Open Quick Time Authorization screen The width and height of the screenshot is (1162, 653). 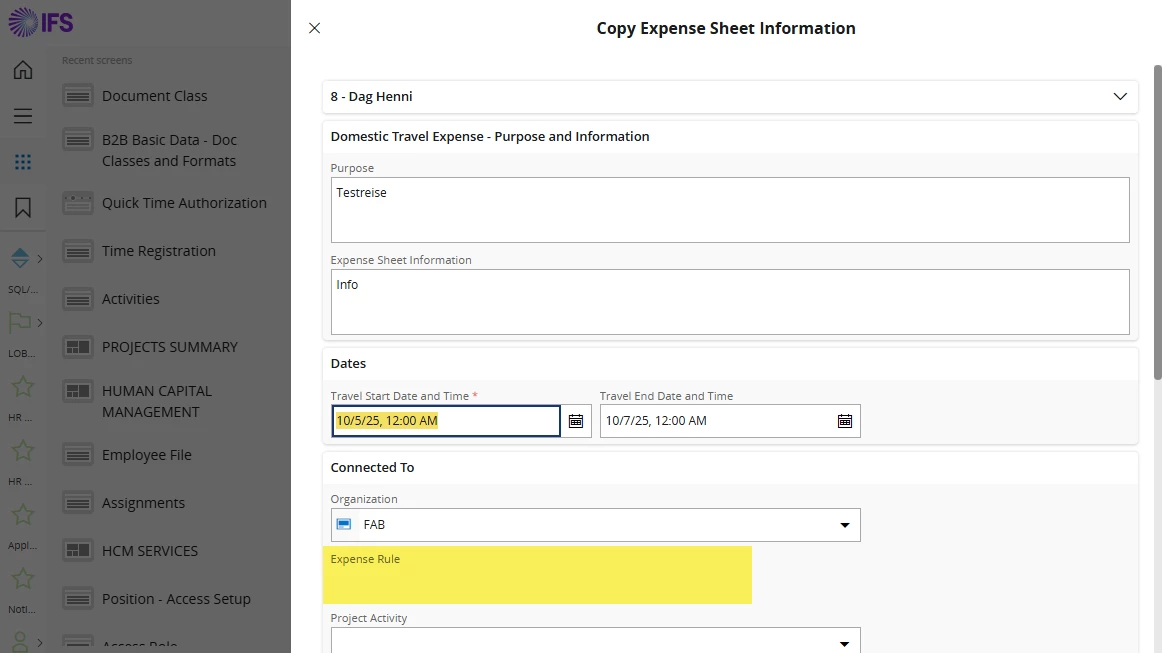coord(184,203)
